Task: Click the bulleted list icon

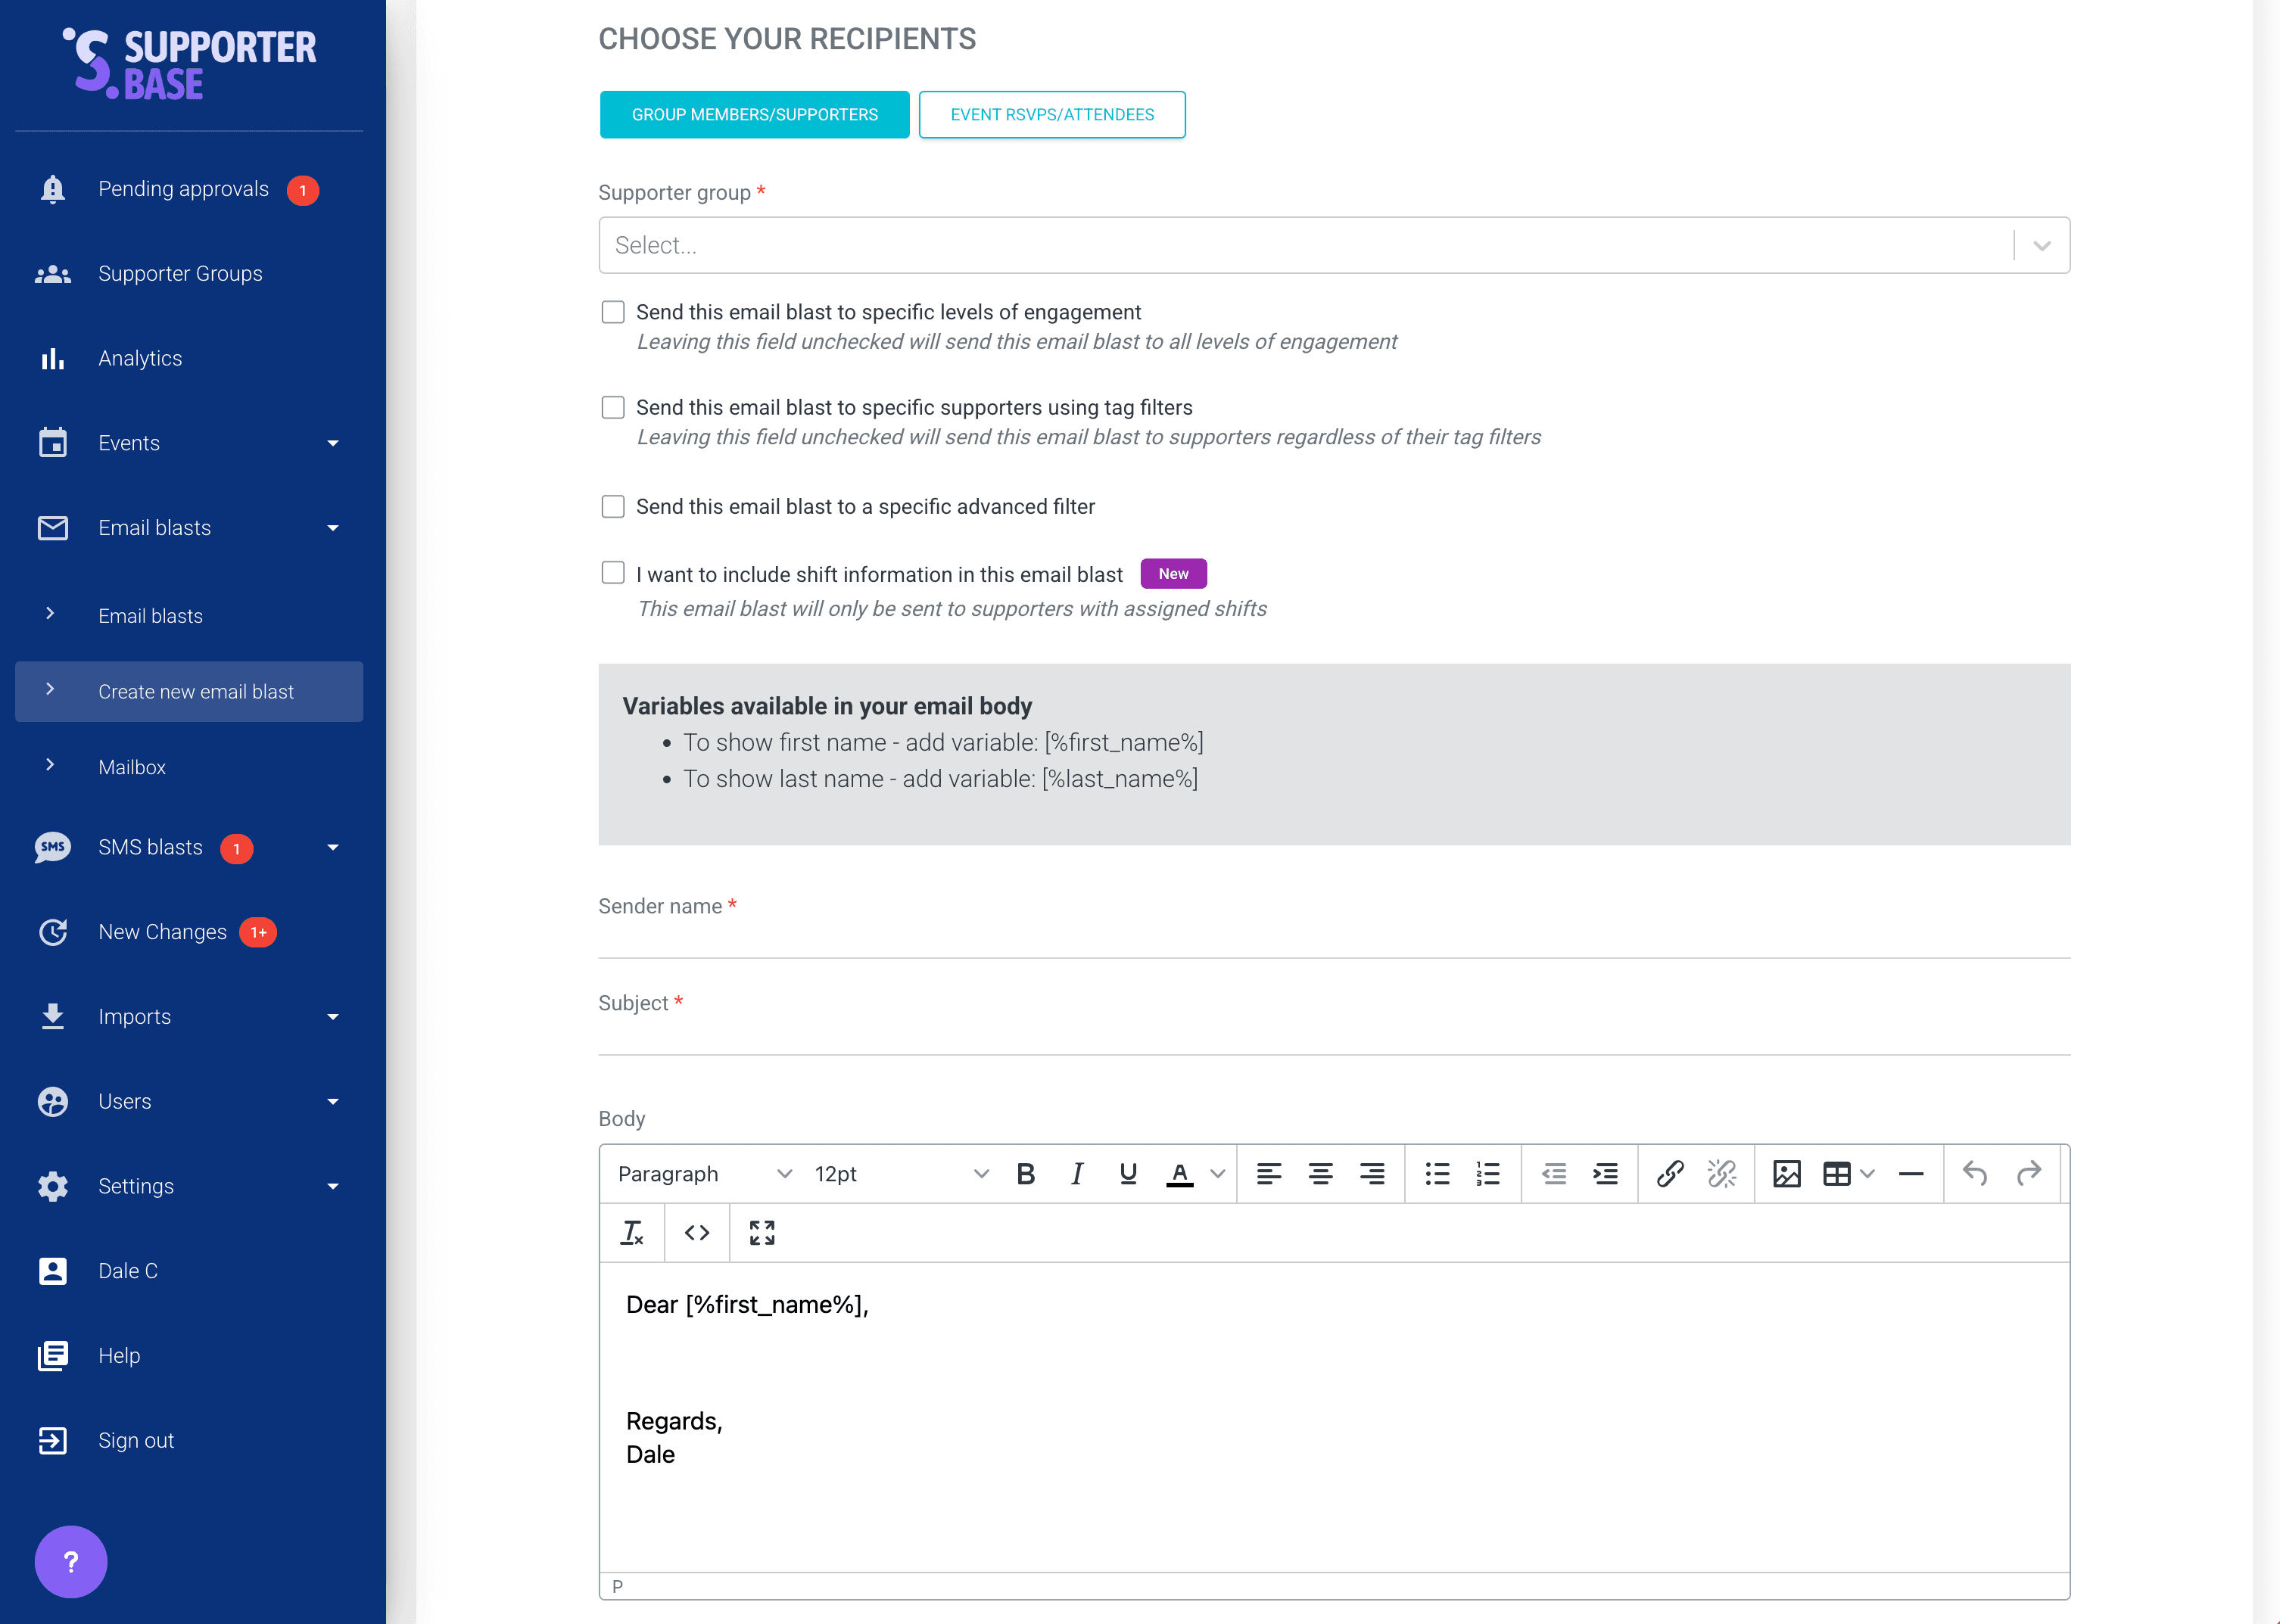Action: click(x=1437, y=1174)
